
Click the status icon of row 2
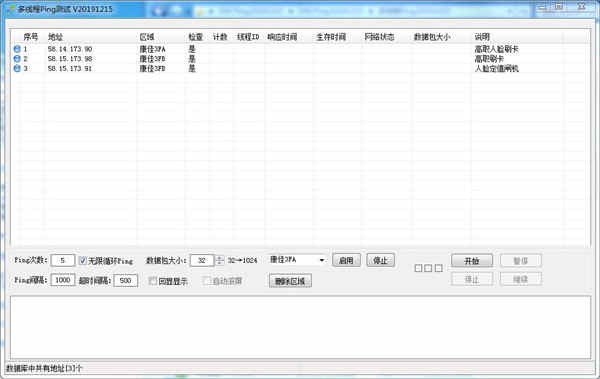point(17,59)
